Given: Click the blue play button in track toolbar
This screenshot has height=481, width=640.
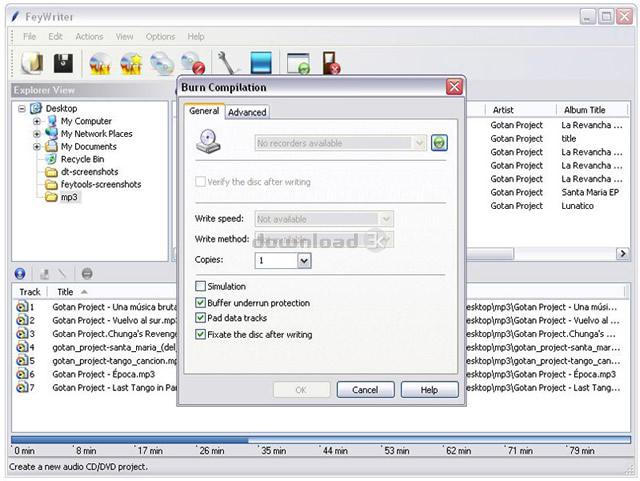Looking at the screenshot, I should pos(20,274).
